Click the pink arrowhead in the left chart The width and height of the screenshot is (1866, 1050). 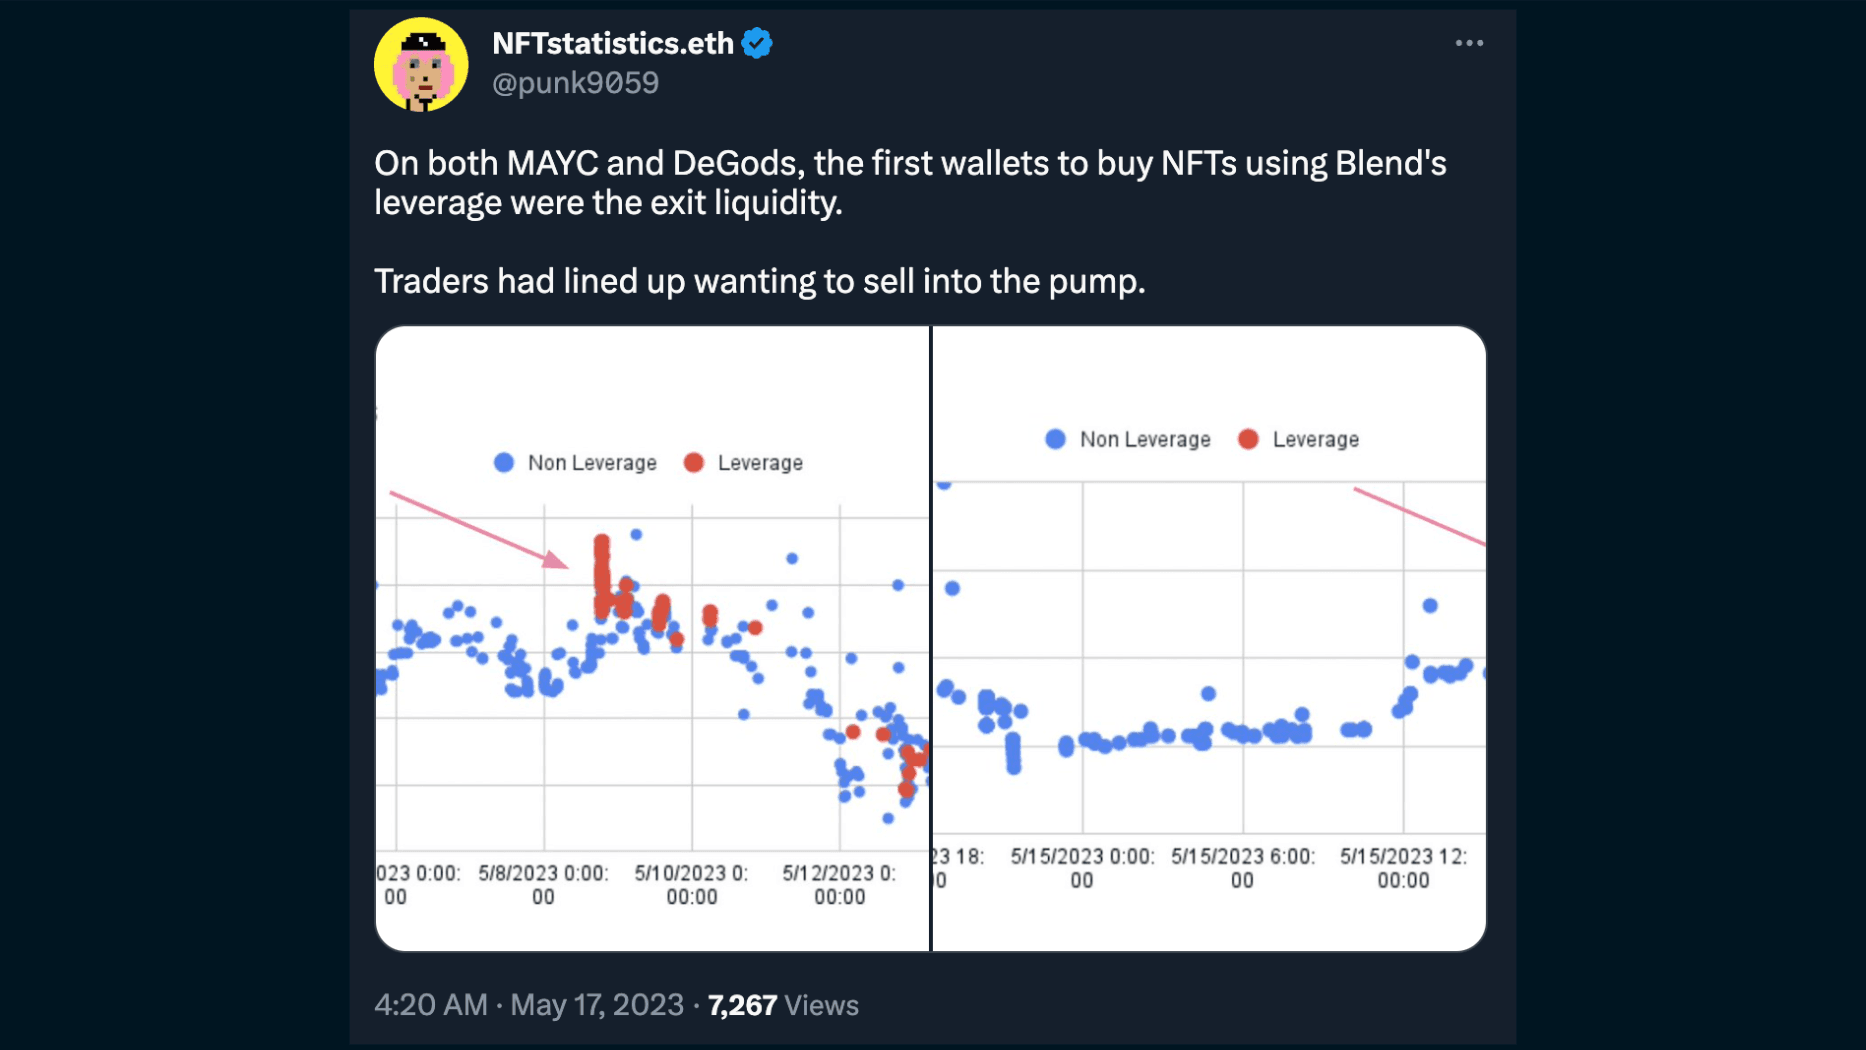click(x=556, y=560)
